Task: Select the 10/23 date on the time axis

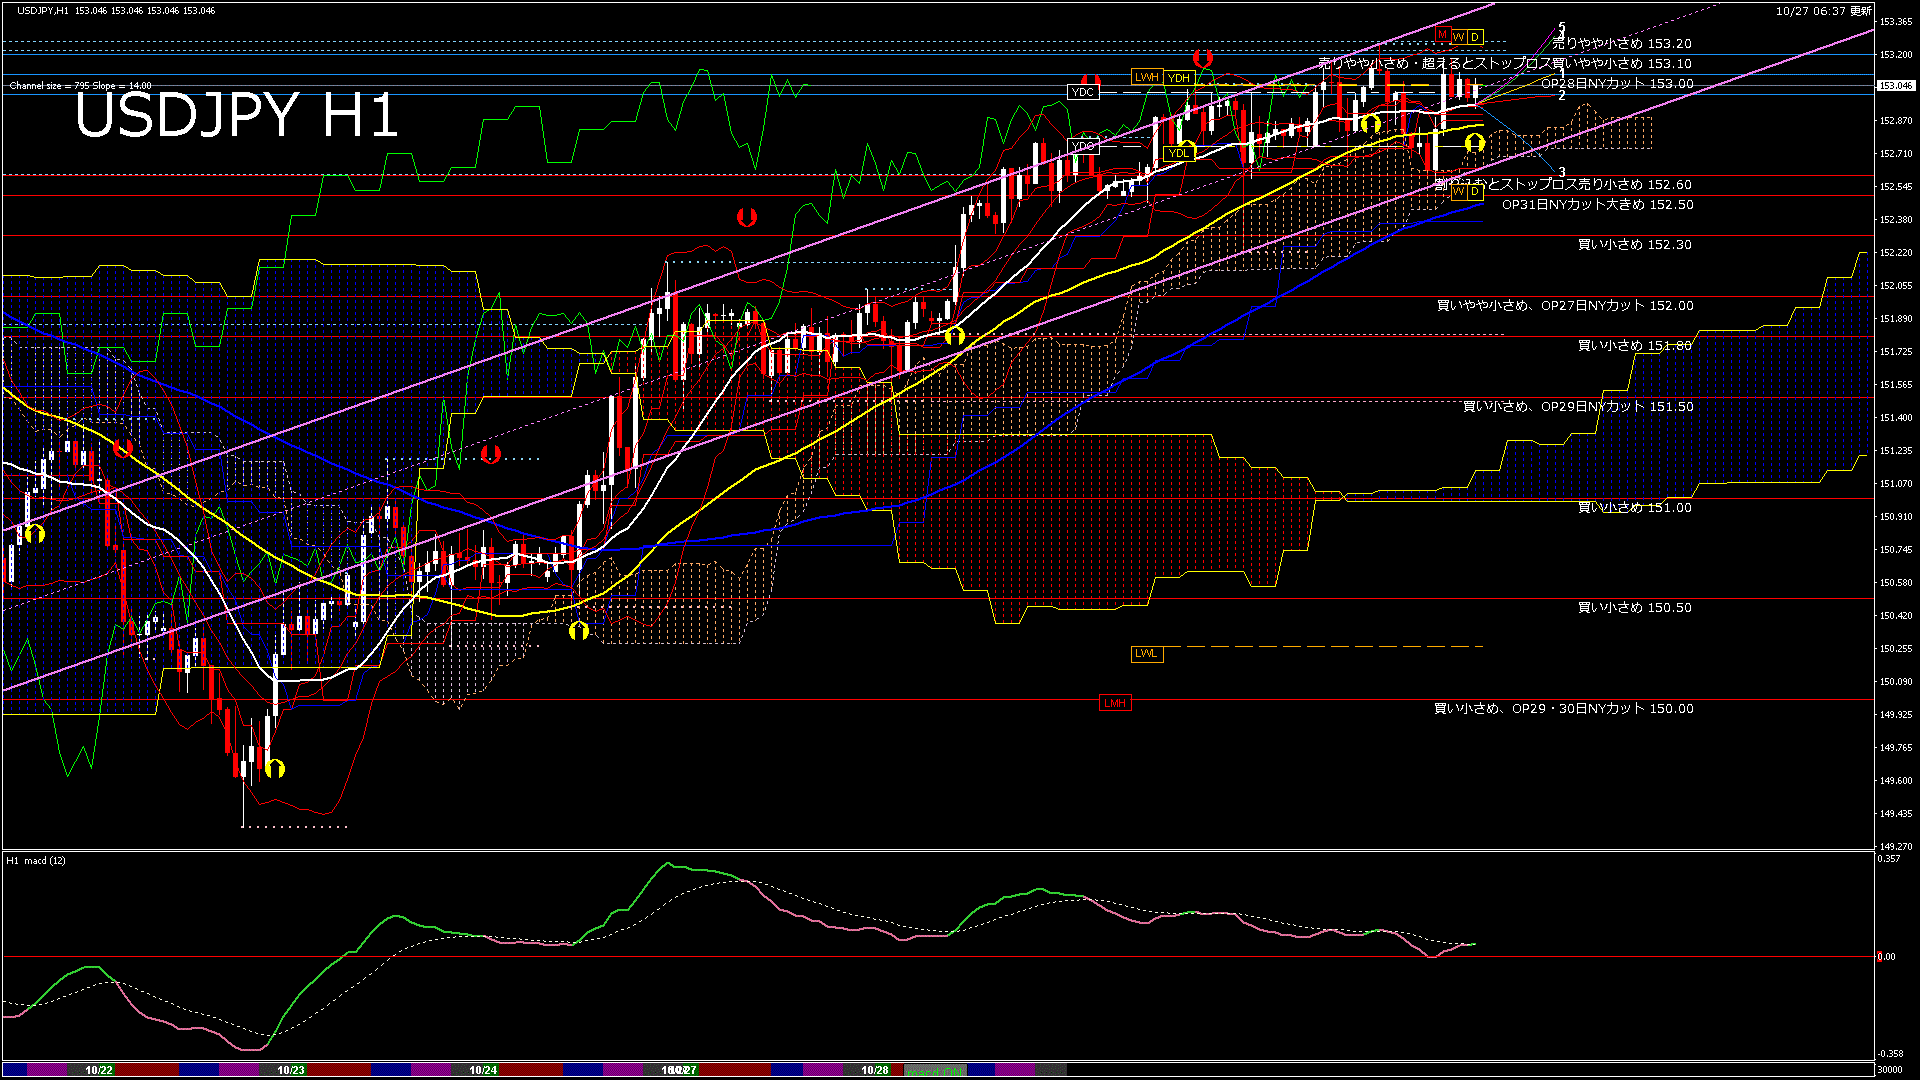Action: click(x=290, y=1070)
